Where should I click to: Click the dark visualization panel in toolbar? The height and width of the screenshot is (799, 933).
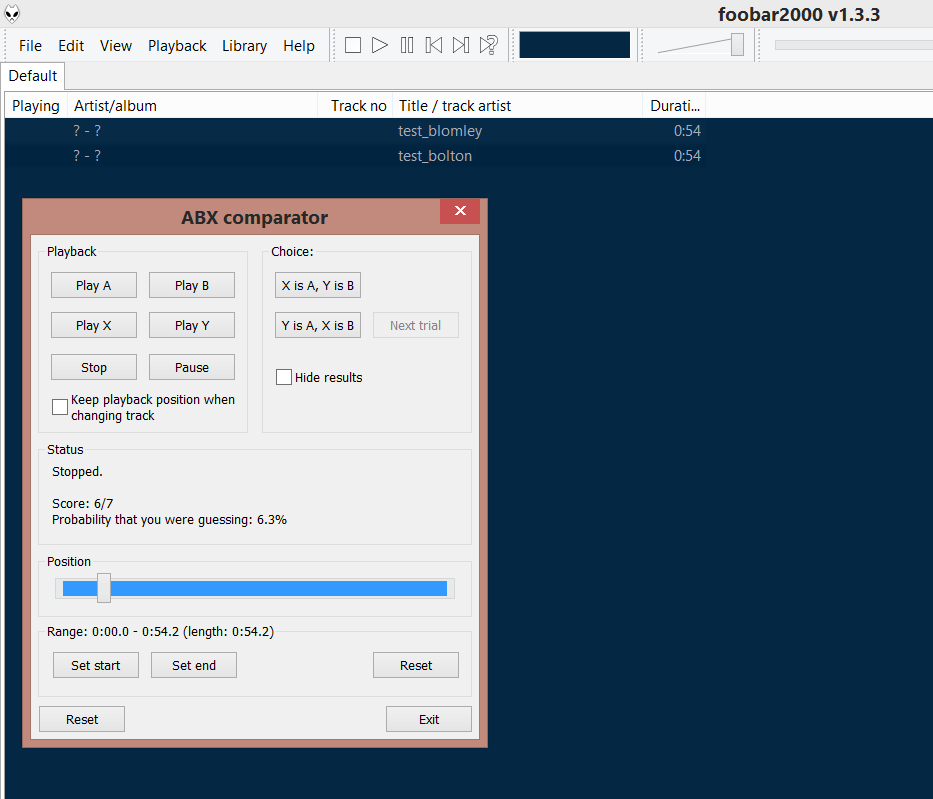[574, 45]
